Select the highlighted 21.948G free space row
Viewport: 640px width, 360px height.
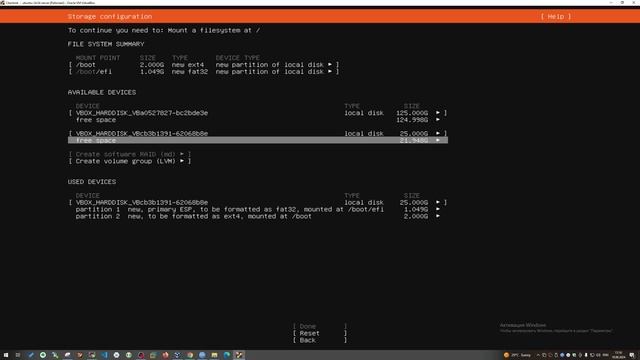(x=258, y=140)
